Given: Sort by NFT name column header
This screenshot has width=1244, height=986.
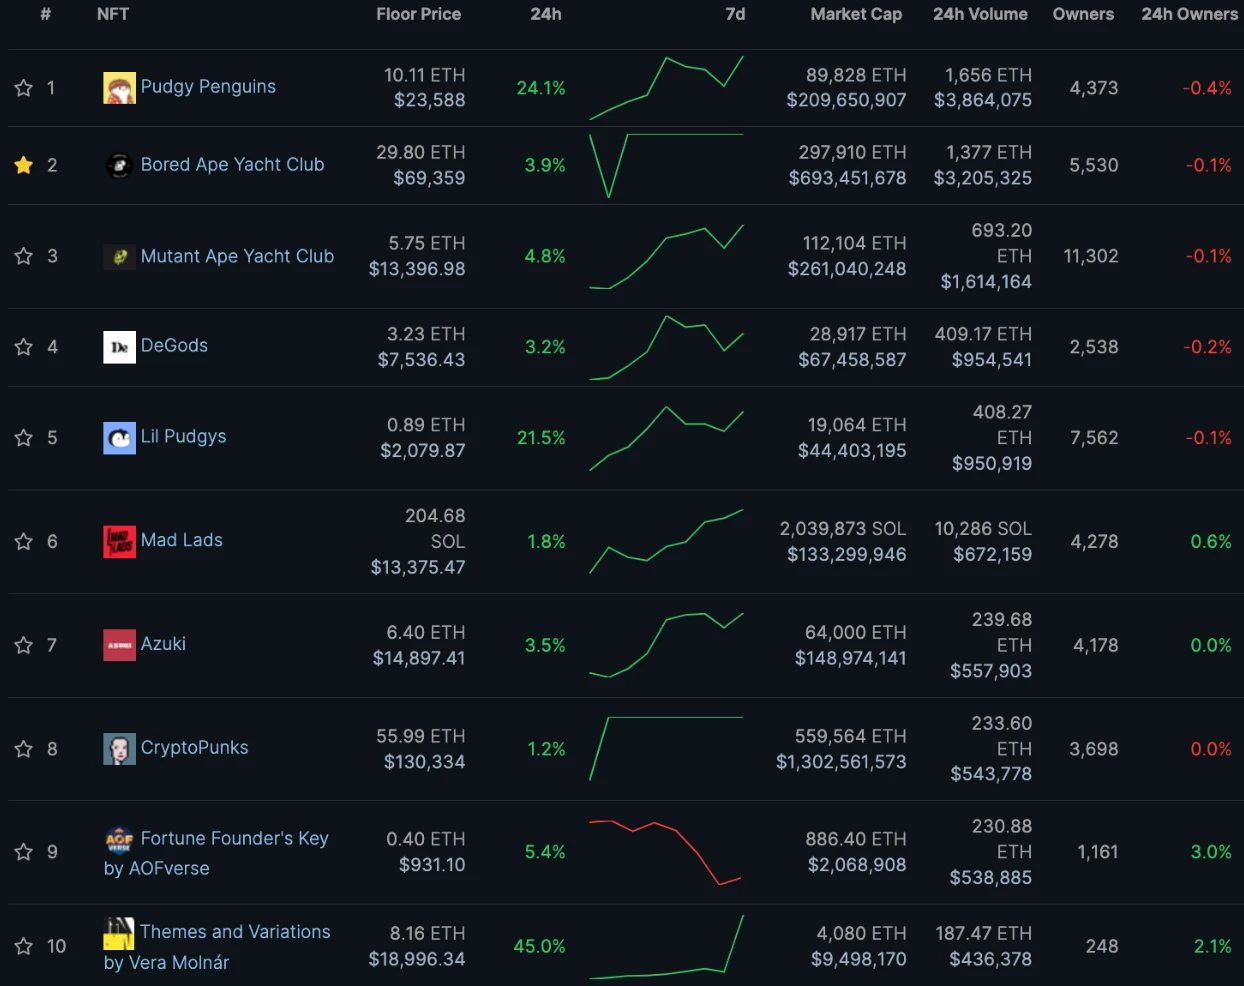Looking at the screenshot, I should [x=113, y=14].
